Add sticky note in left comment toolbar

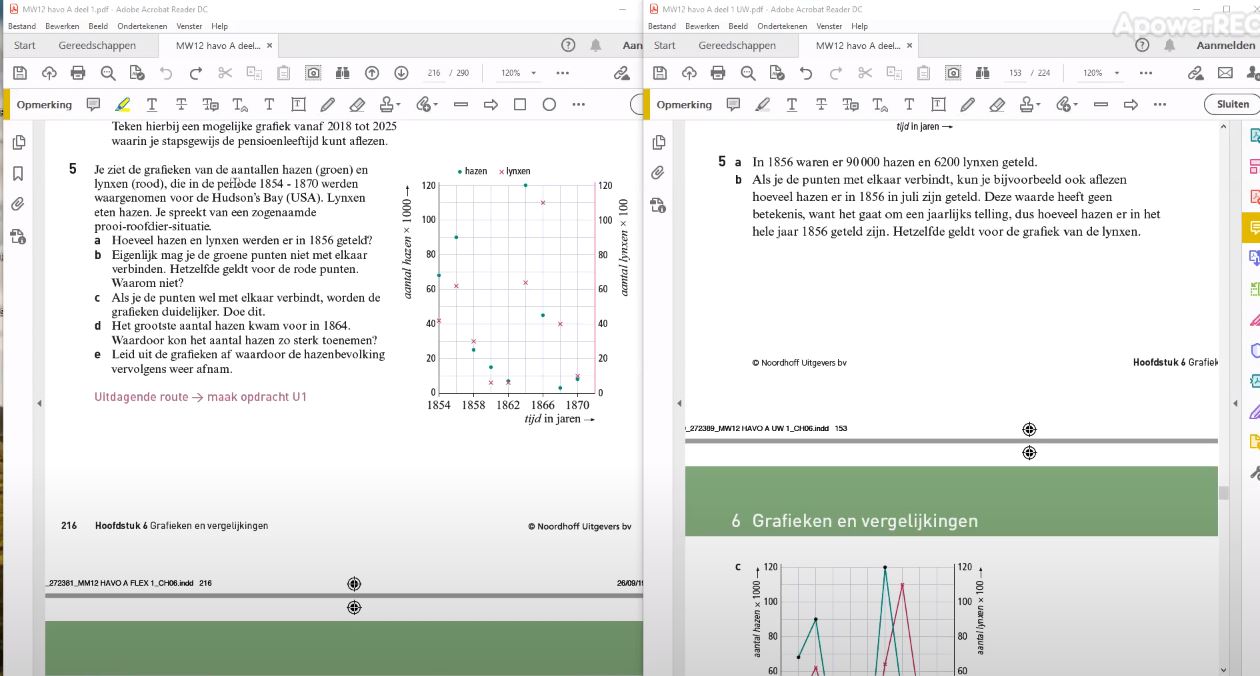tap(93, 104)
